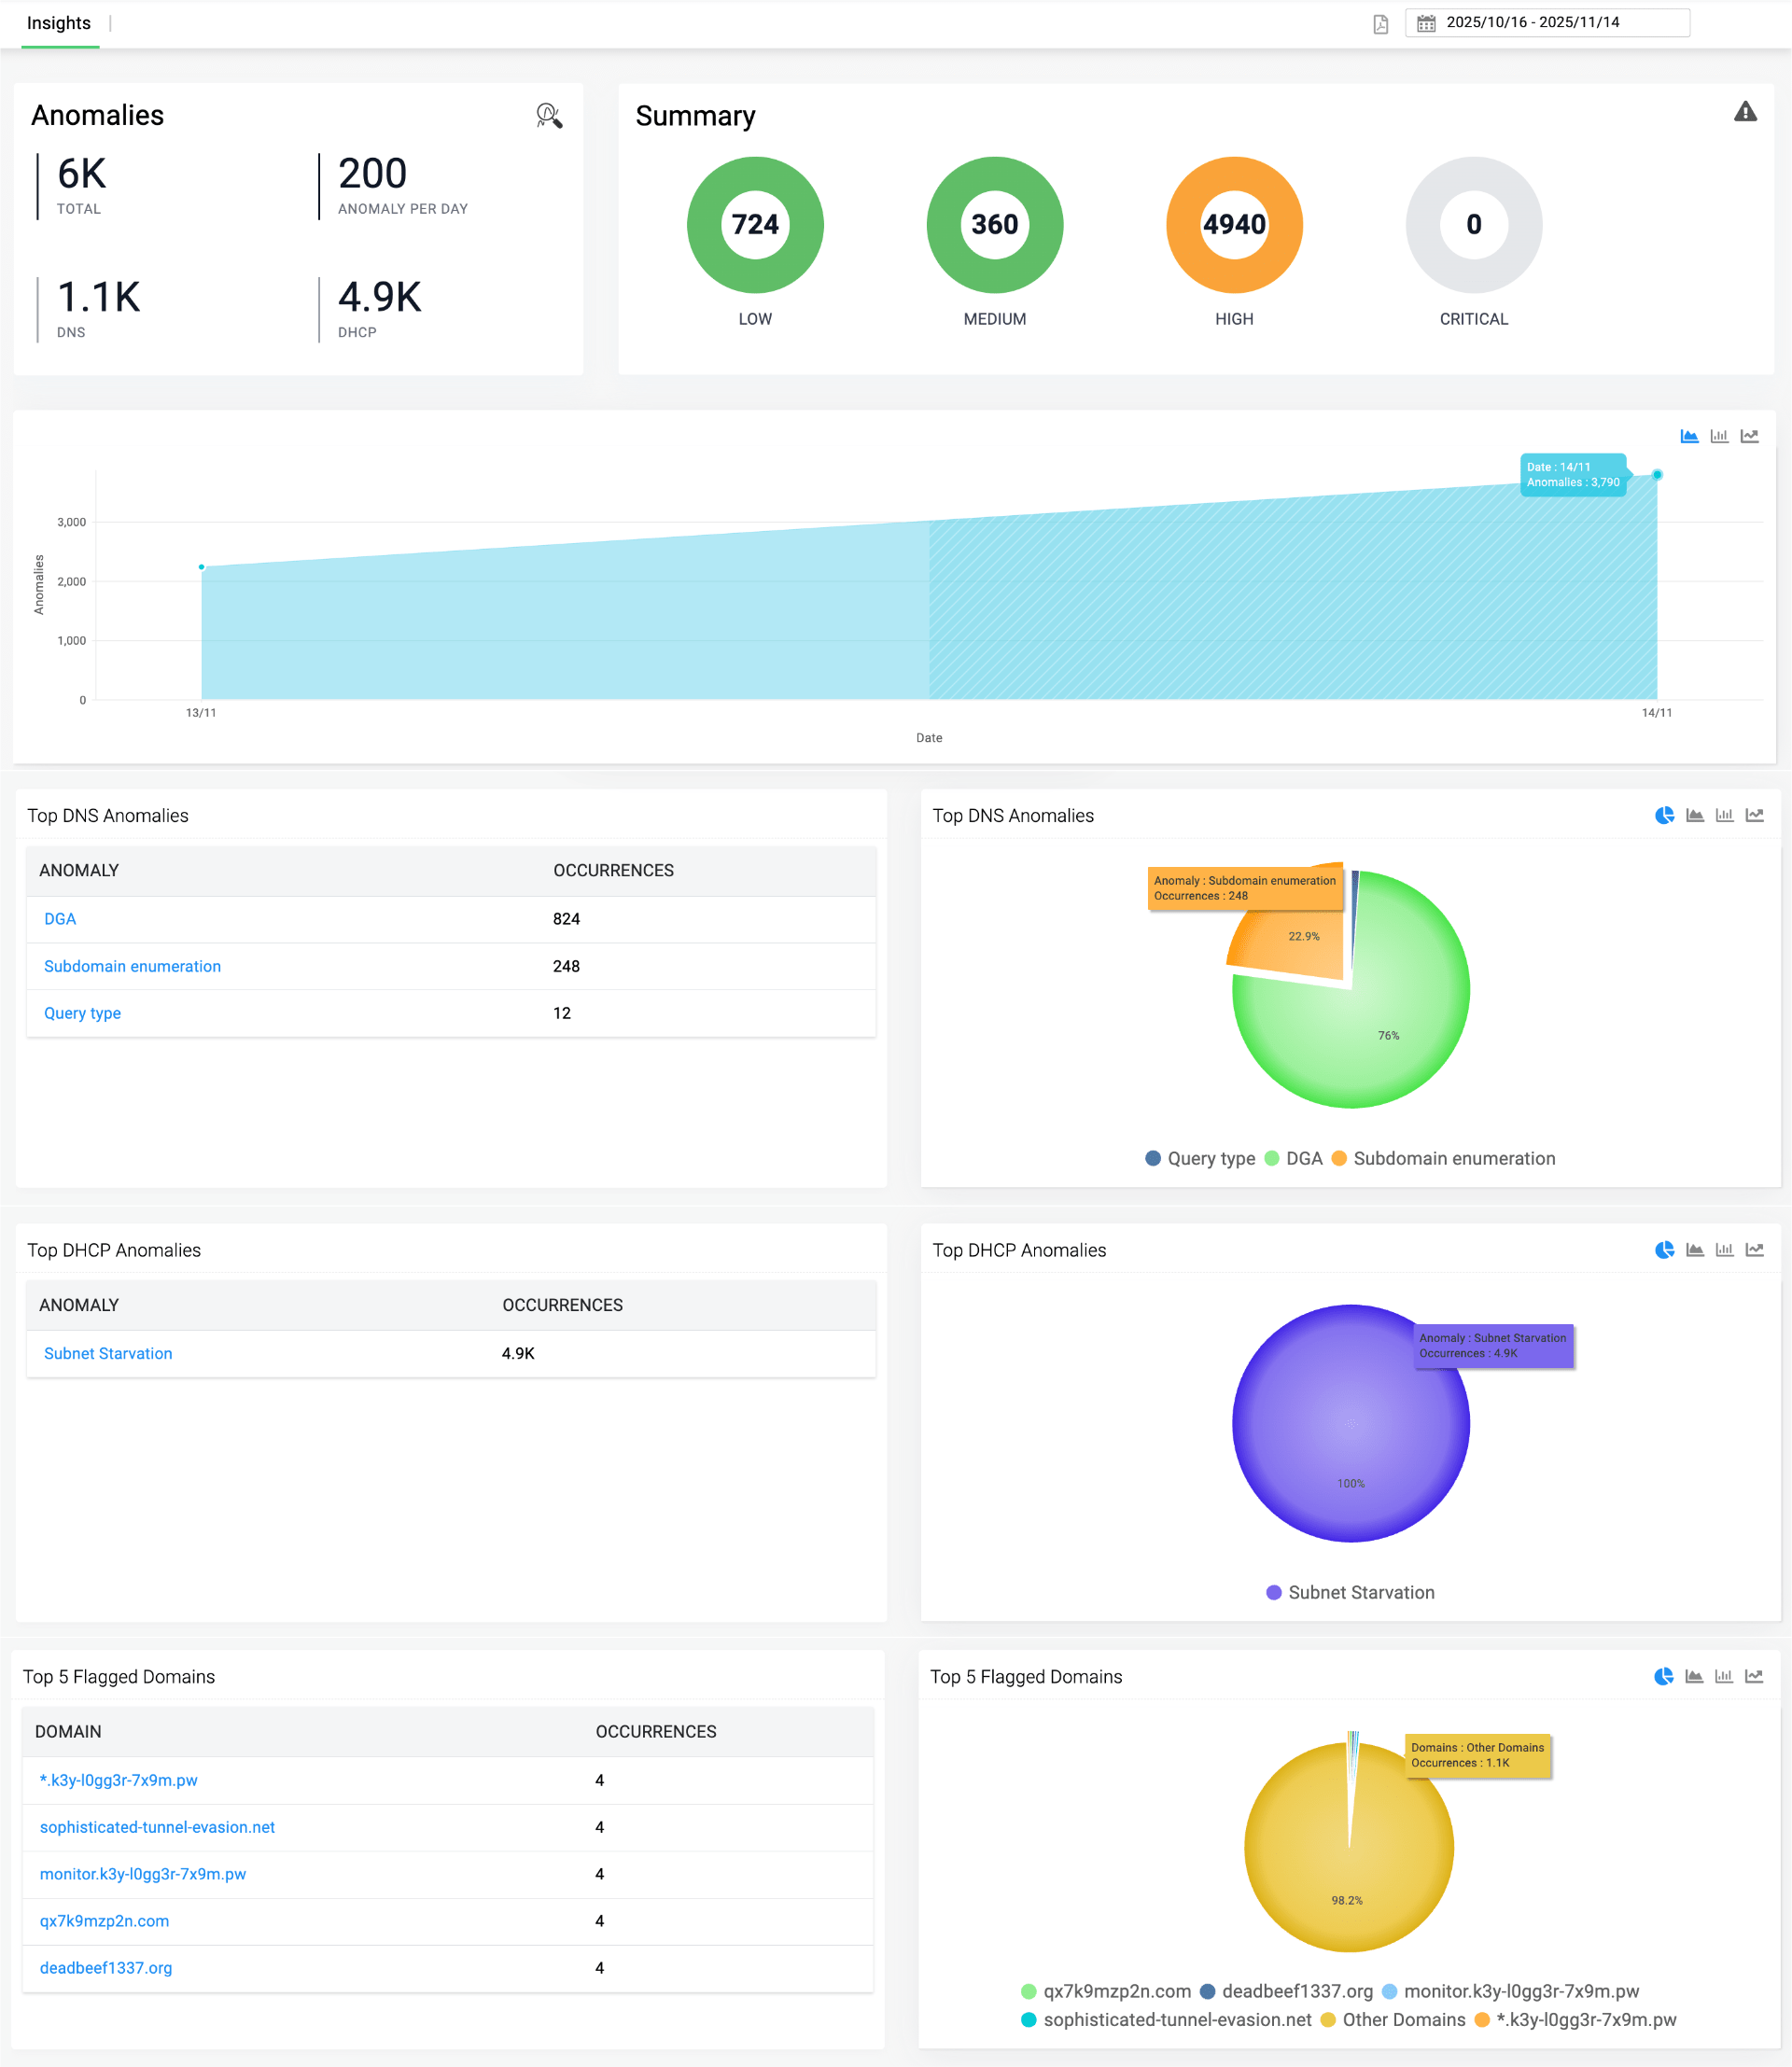Switch Top 5 Flagged Domains to line chart

(x=1755, y=1676)
